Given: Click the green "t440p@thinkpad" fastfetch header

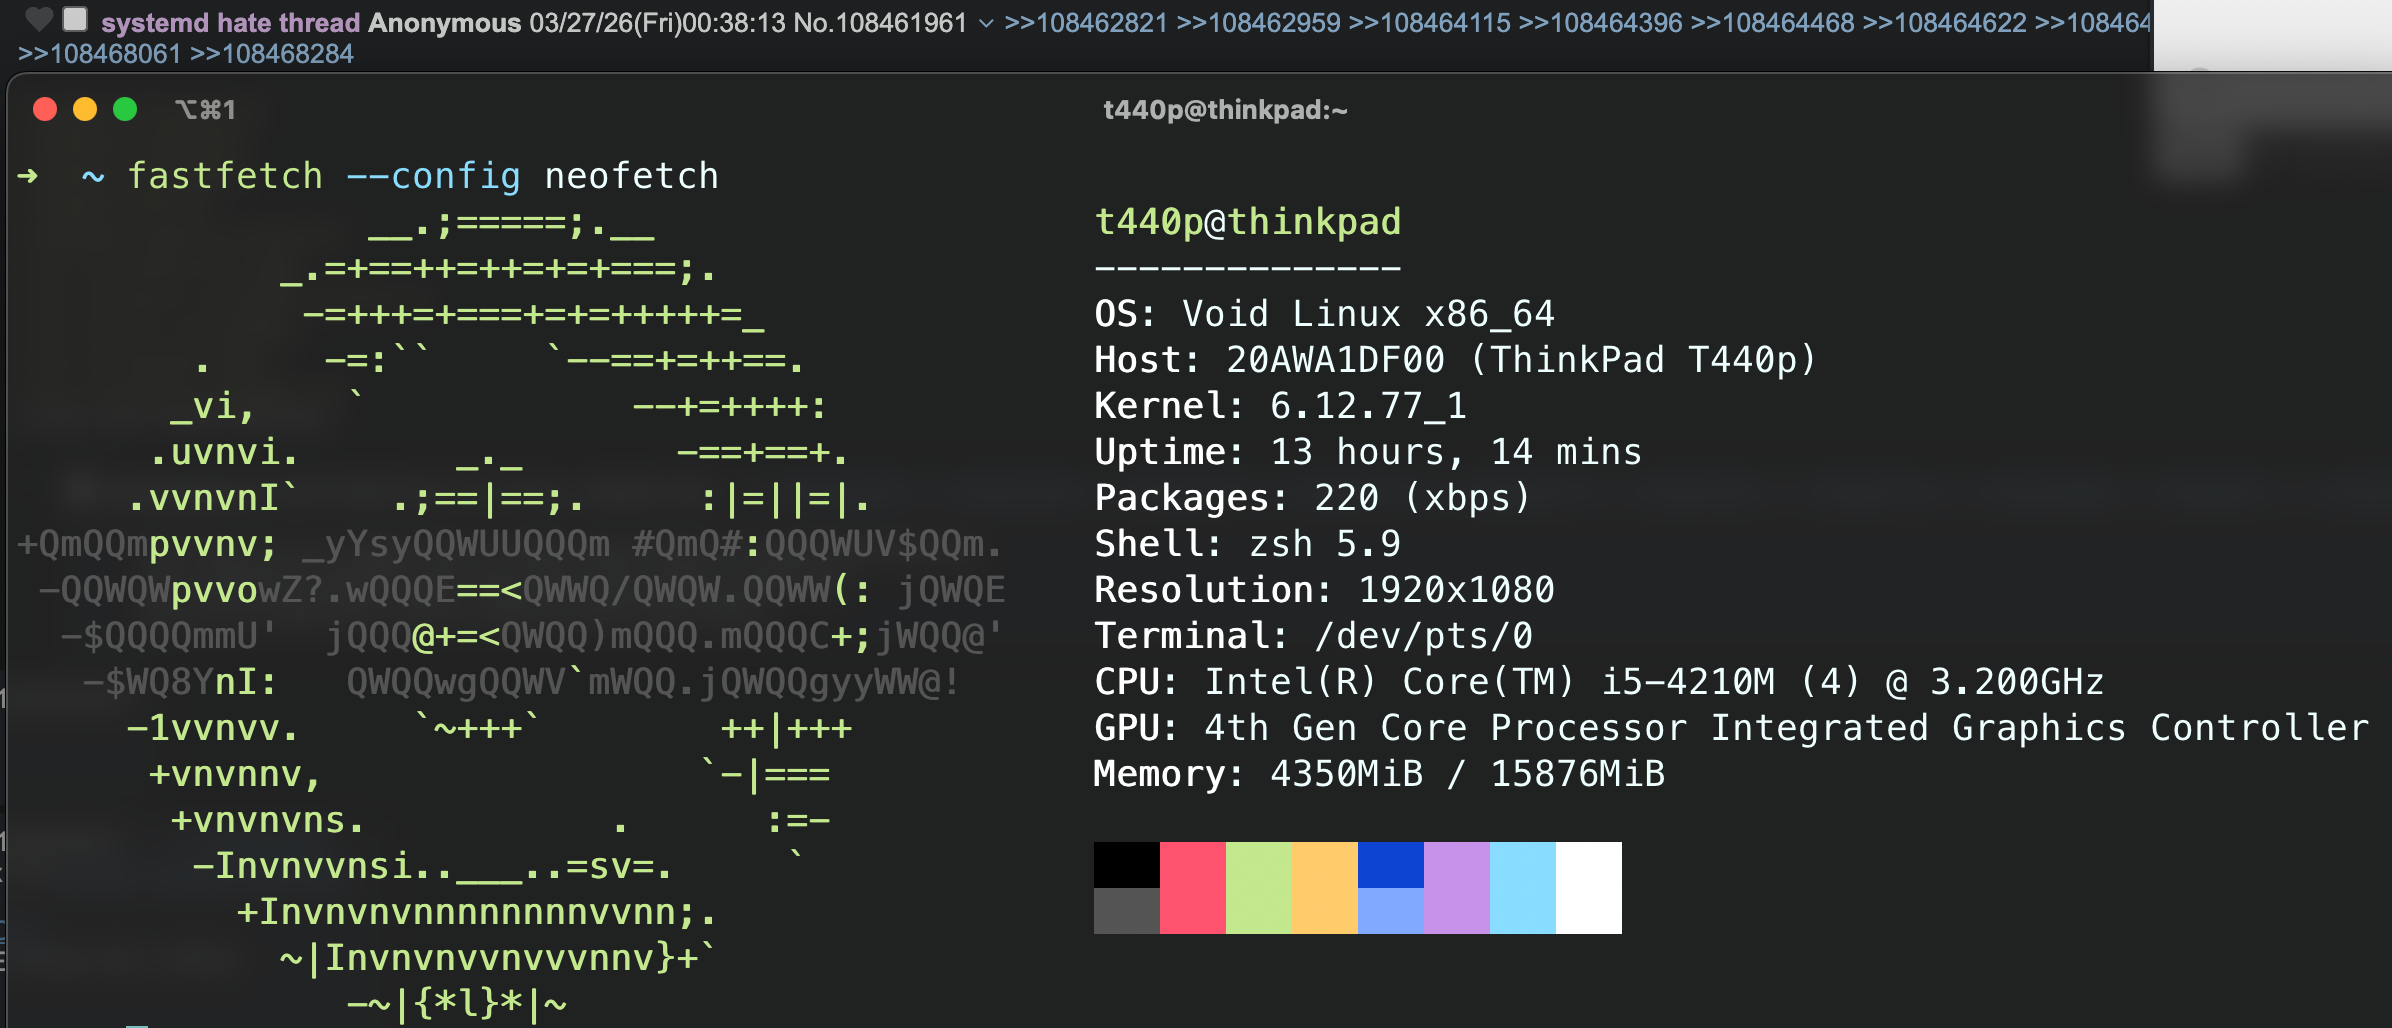Looking at the screenshot, I should (x=1248, y=222).
